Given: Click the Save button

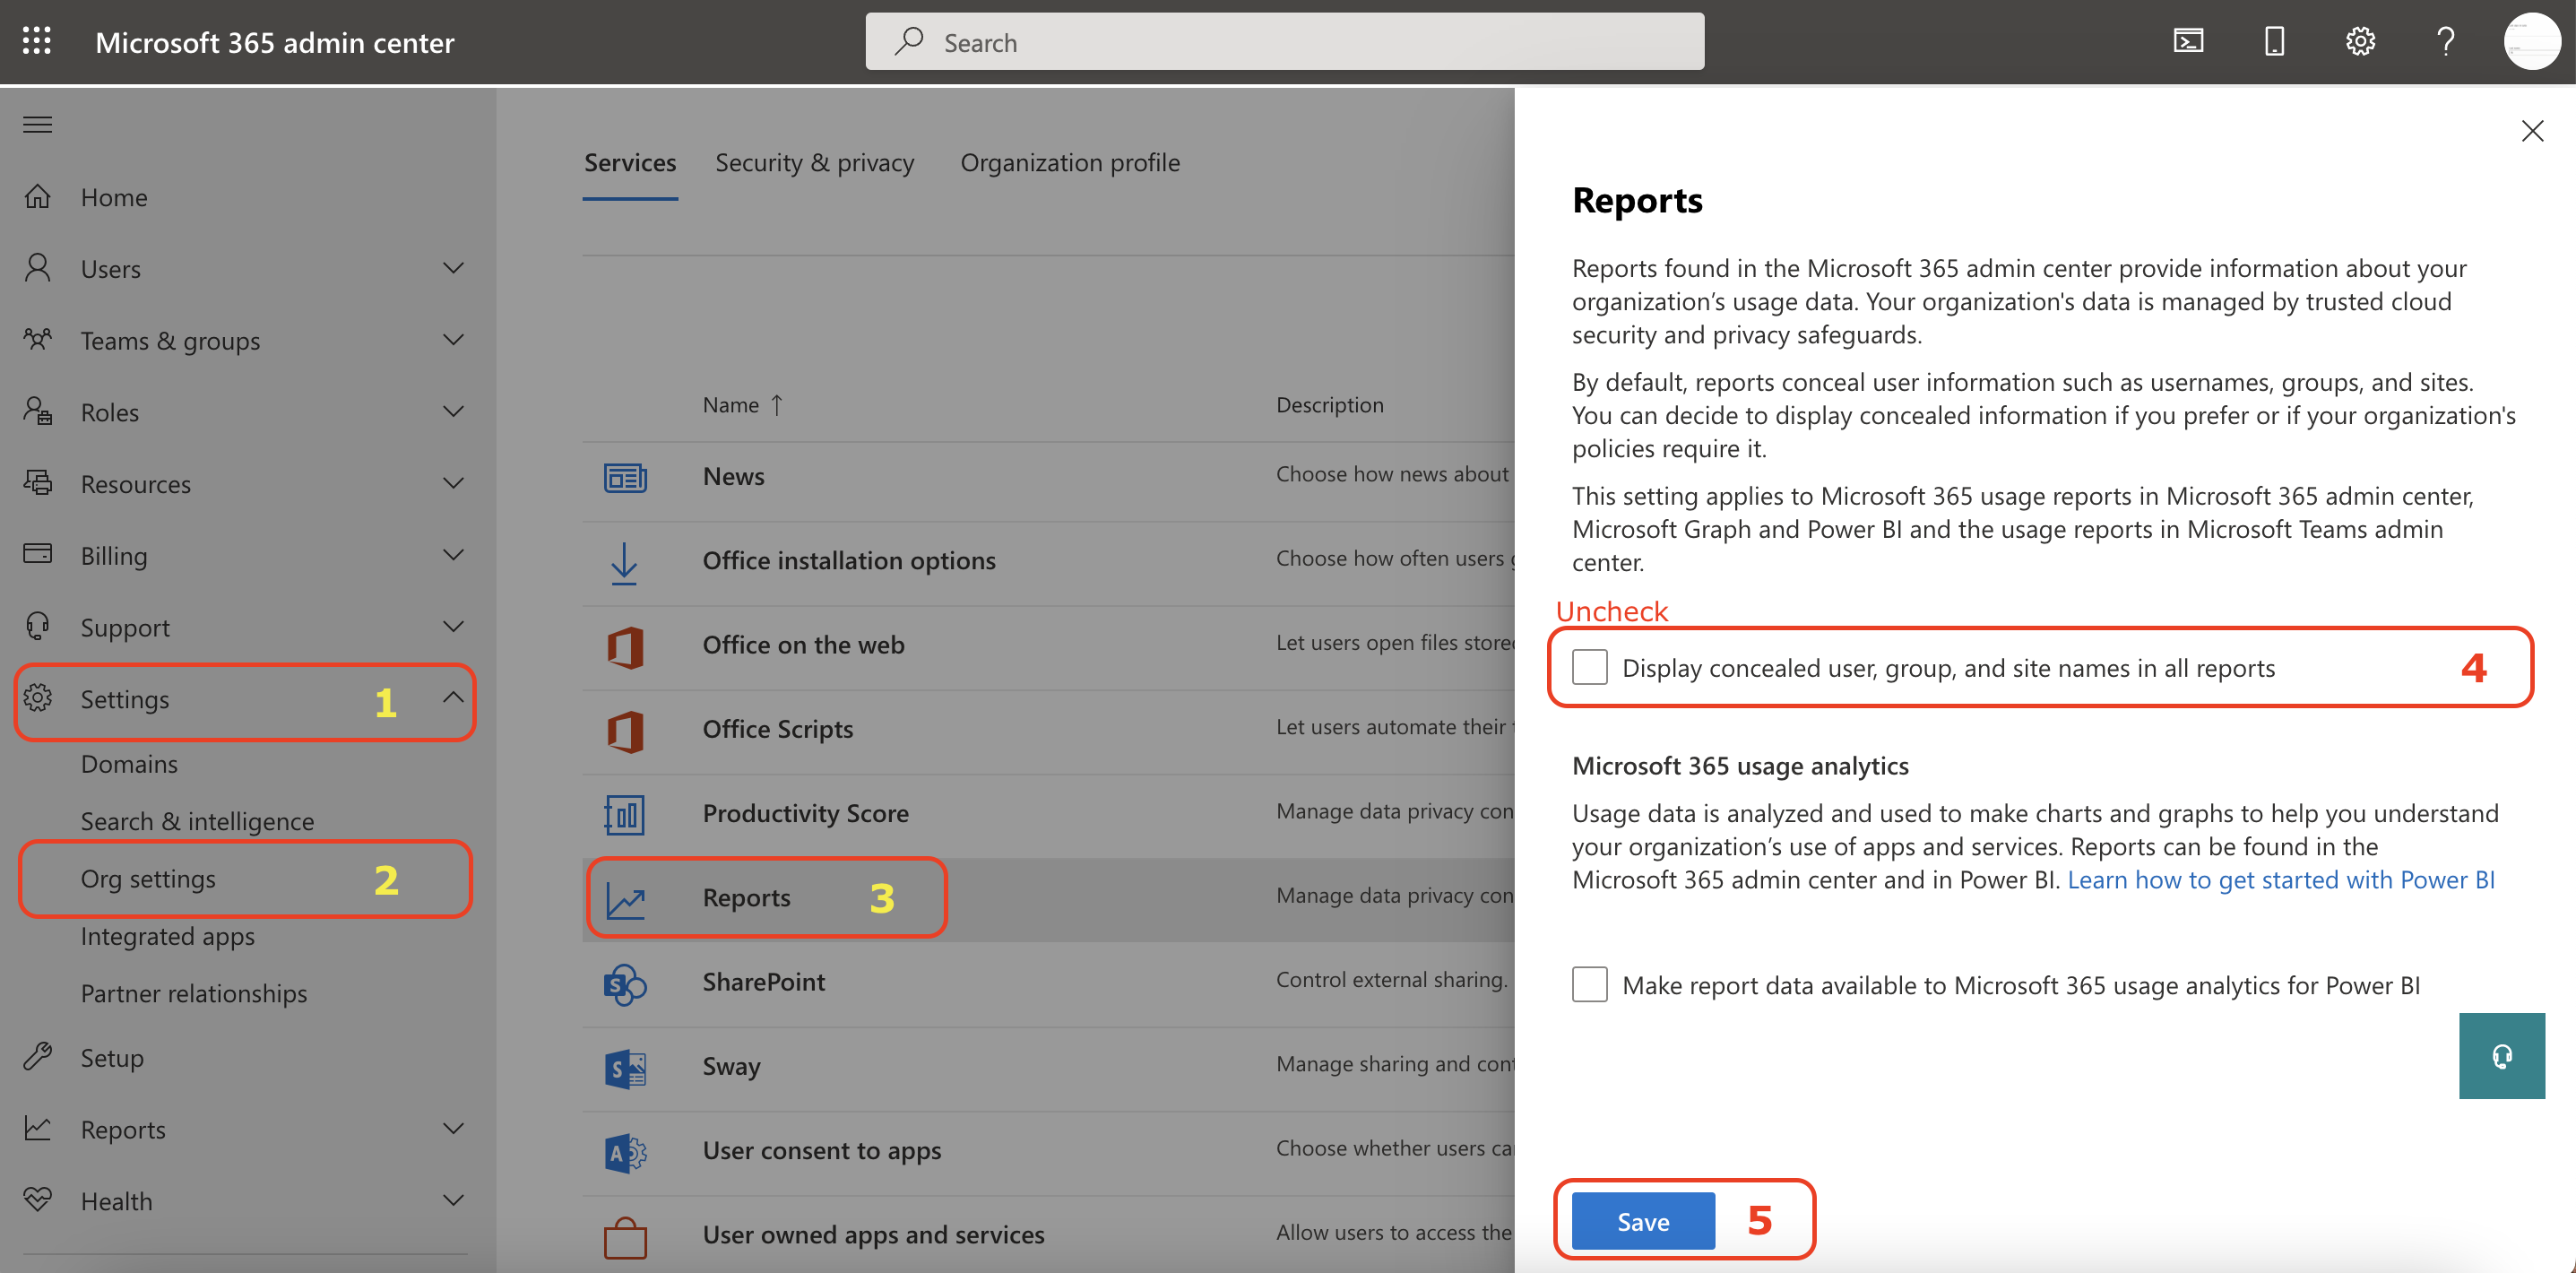Looking at the screenshot, I should pos(1642,1221).
